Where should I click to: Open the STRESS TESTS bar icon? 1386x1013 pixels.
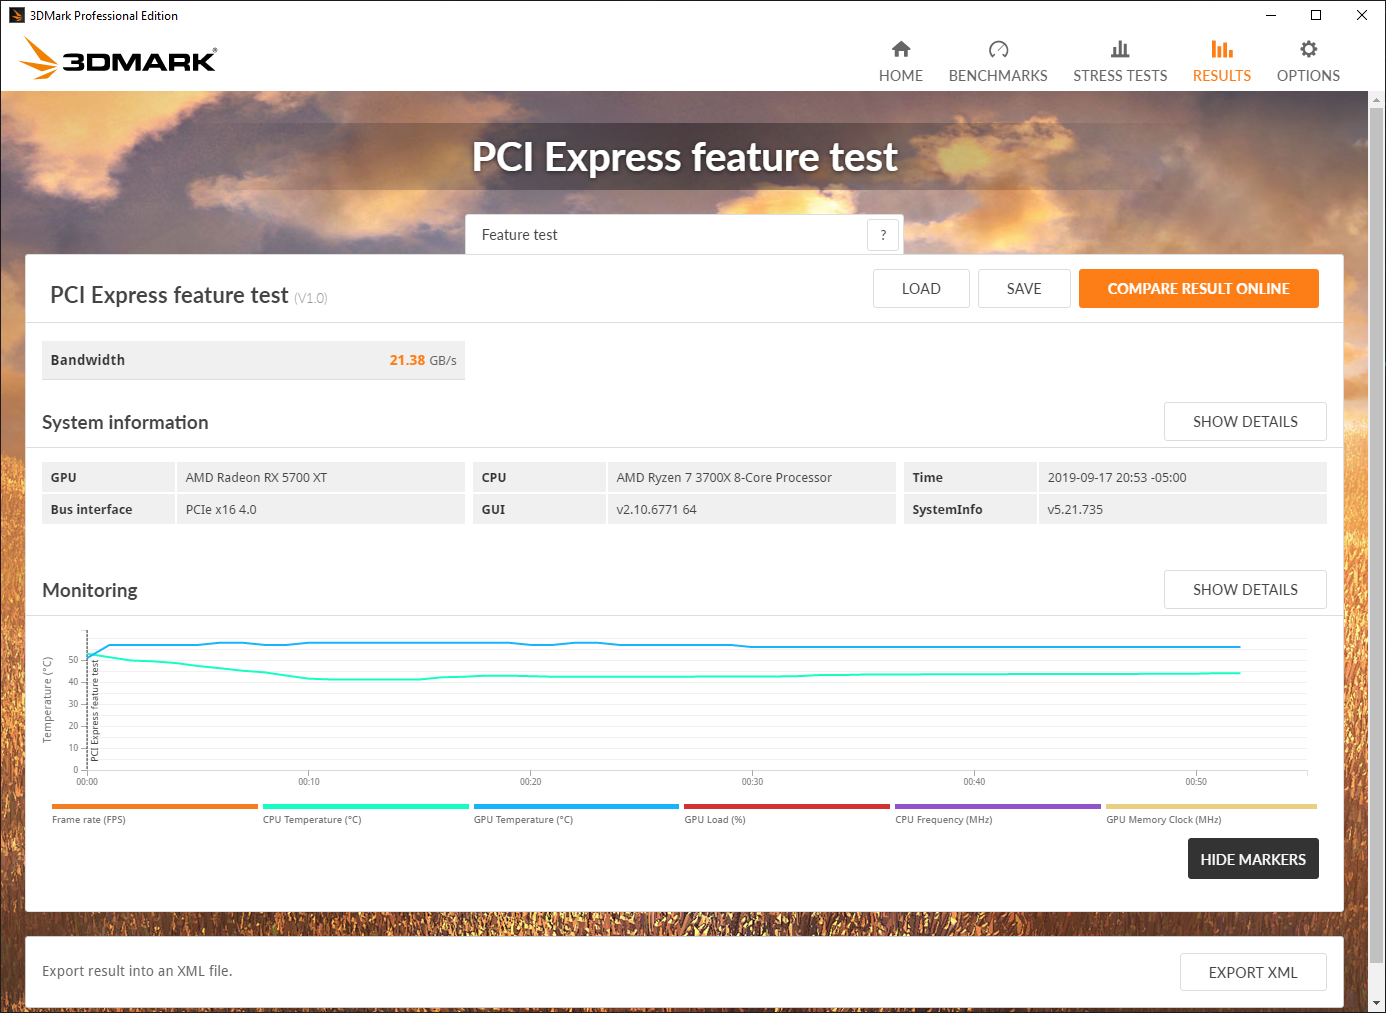(x=1120, y=49)
